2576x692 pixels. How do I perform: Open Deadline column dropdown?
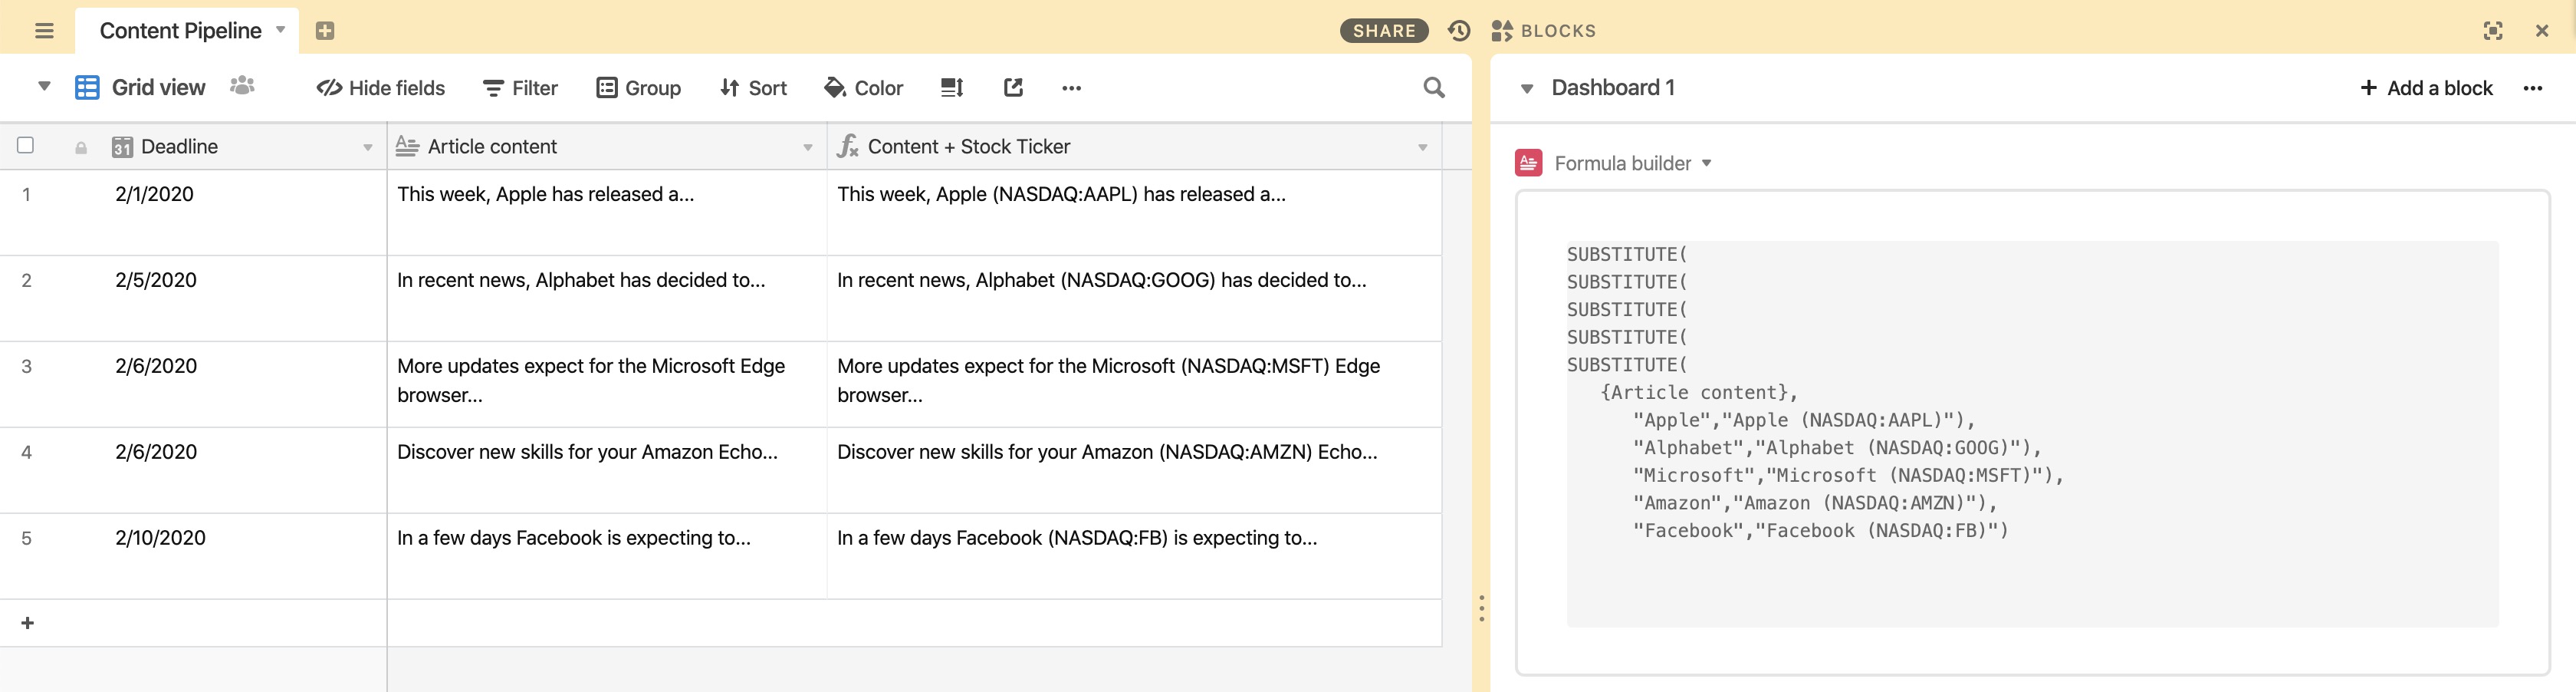point(367,148)
